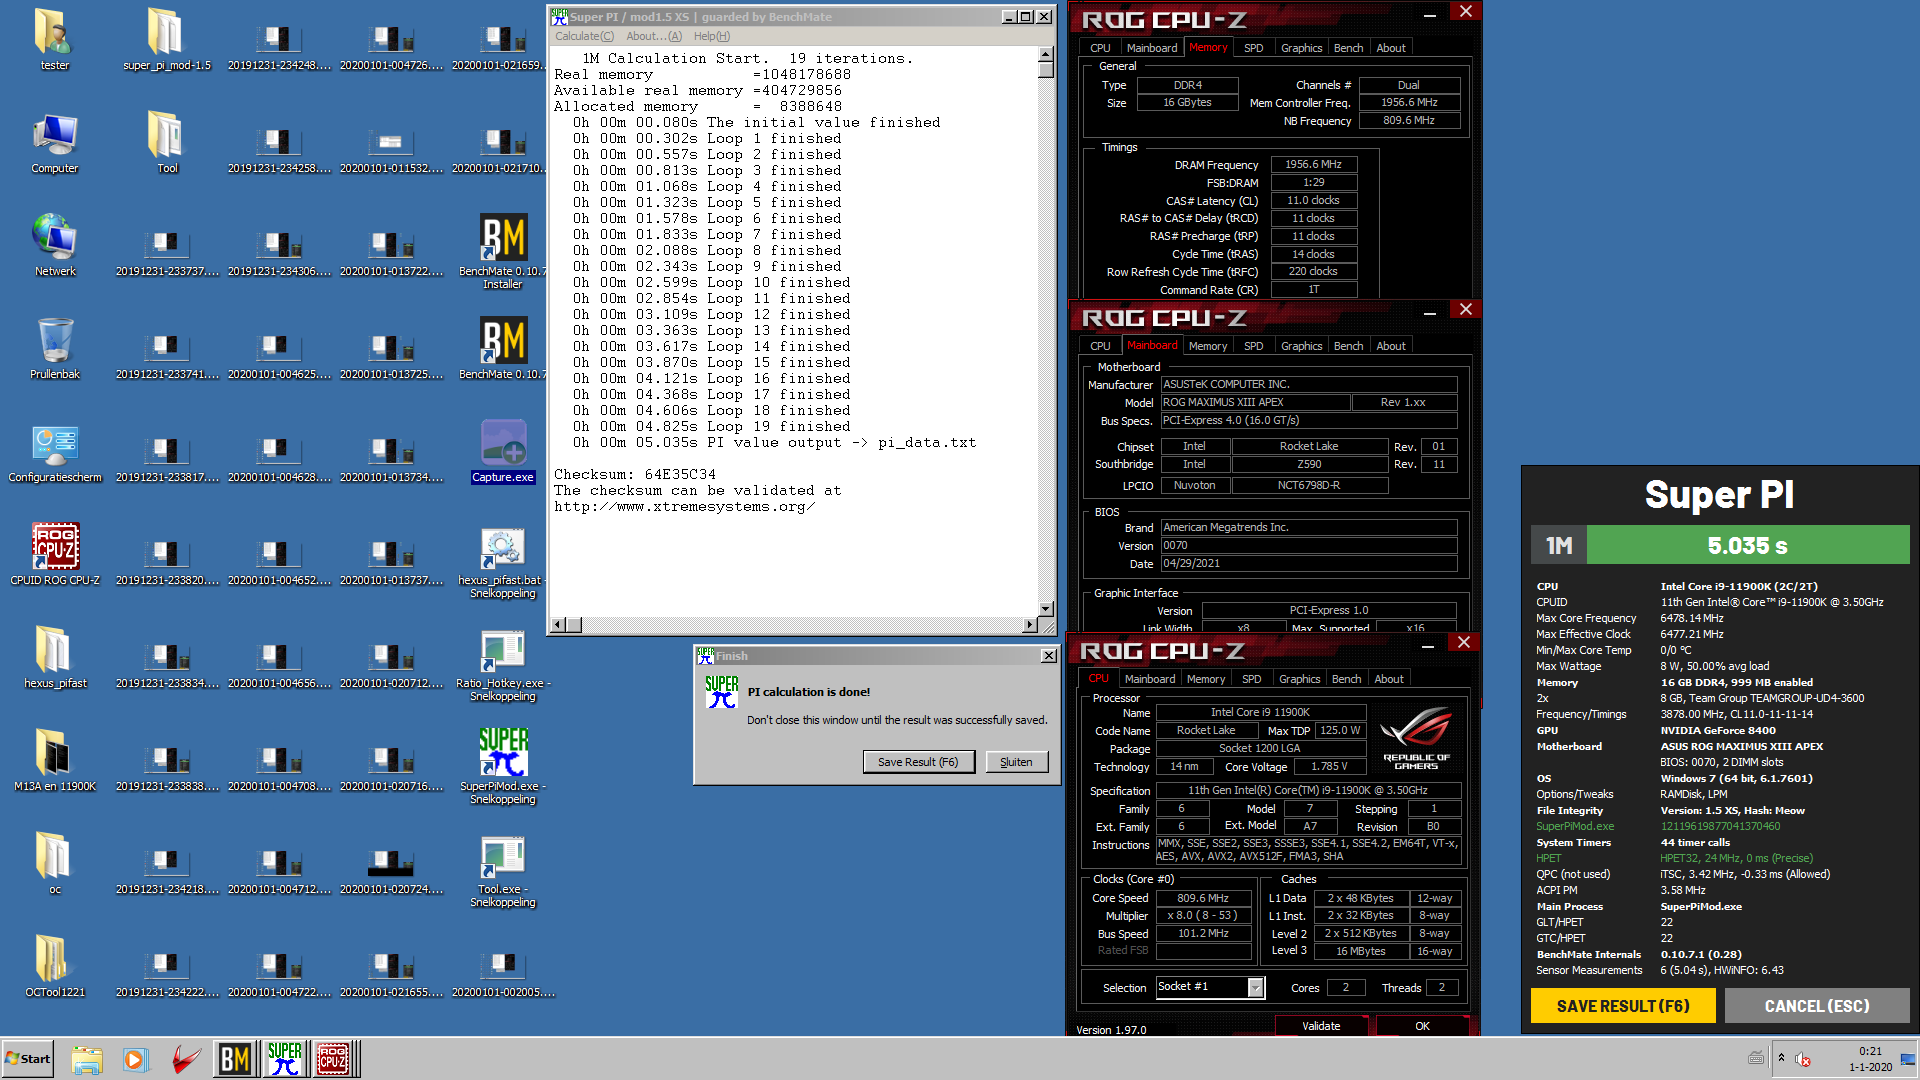Click the Checksum: 64E35C34 line

pos(635,475)
